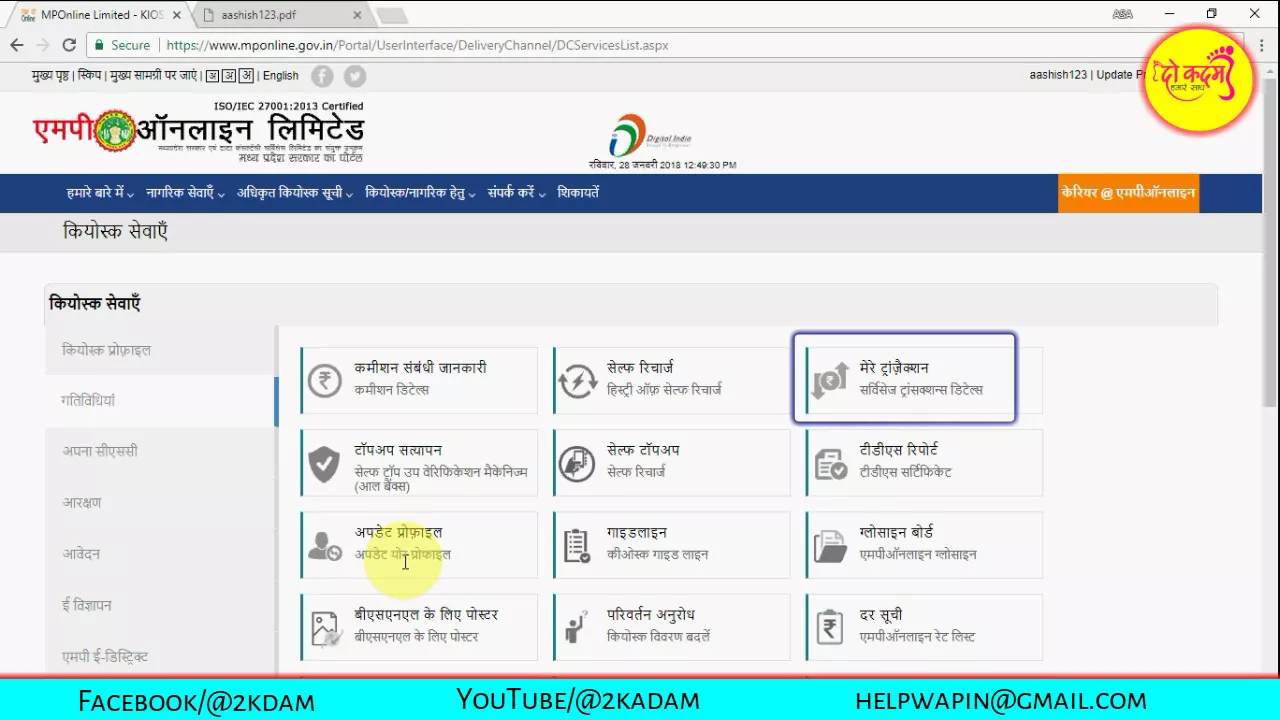
Task: Select कियोस्क प्रोफ़ाइल in the sidebar
Action: pos(160,350)
